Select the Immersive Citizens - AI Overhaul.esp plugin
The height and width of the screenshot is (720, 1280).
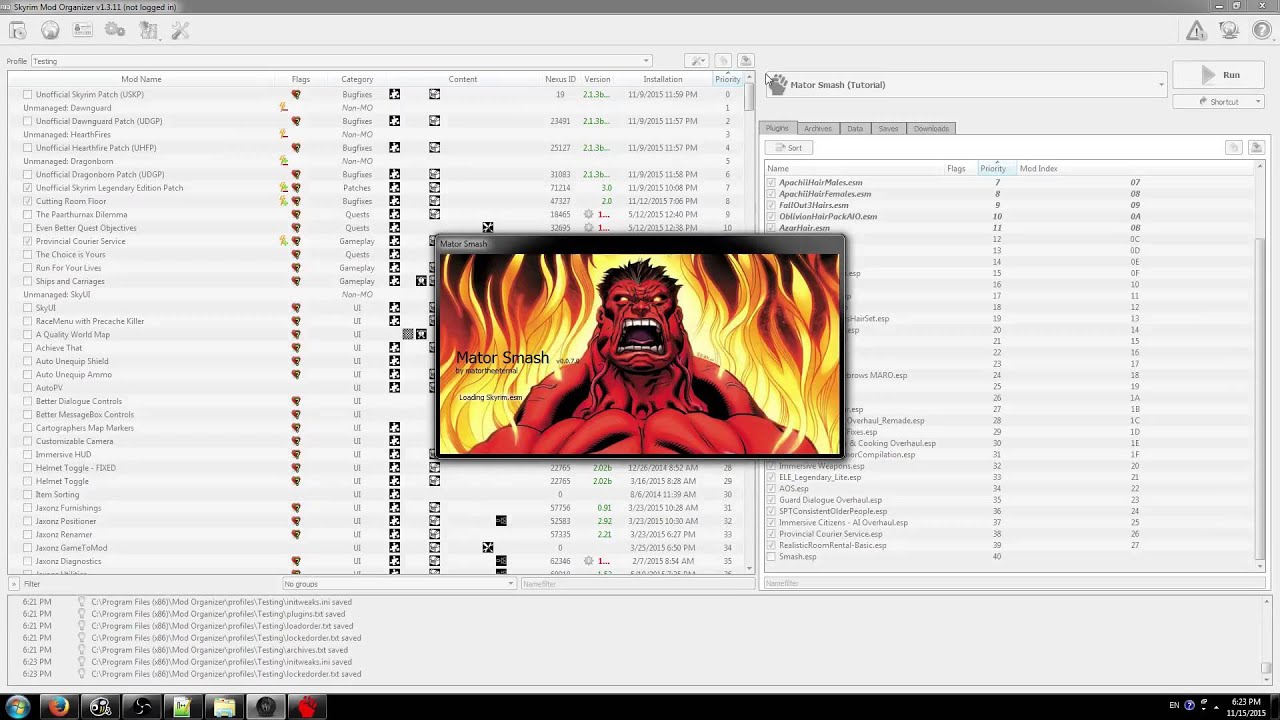point(1010,522)
